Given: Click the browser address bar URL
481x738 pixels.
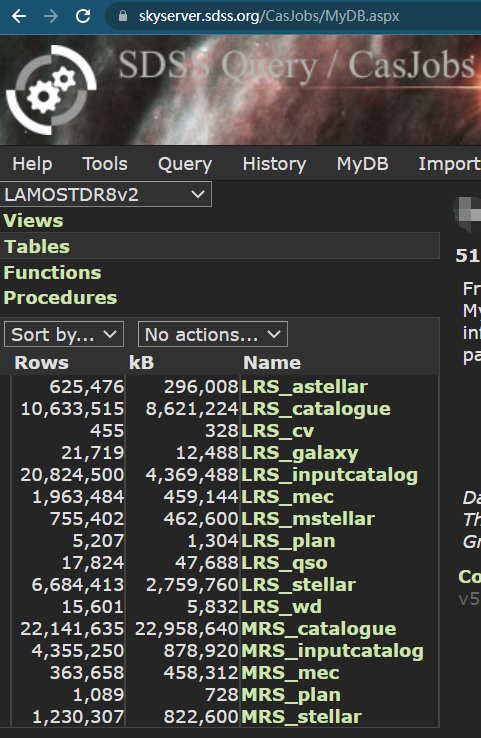Looking at the screenshot, I should click(x=269, y=16).
